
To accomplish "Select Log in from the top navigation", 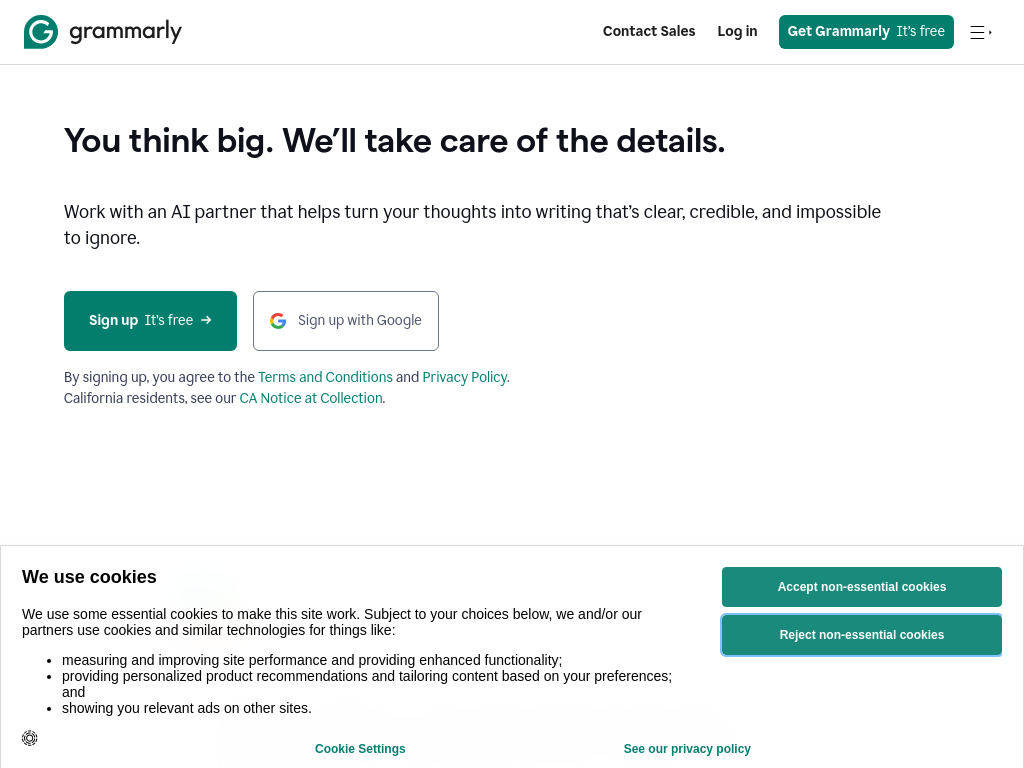I will [x=737, y=31].
